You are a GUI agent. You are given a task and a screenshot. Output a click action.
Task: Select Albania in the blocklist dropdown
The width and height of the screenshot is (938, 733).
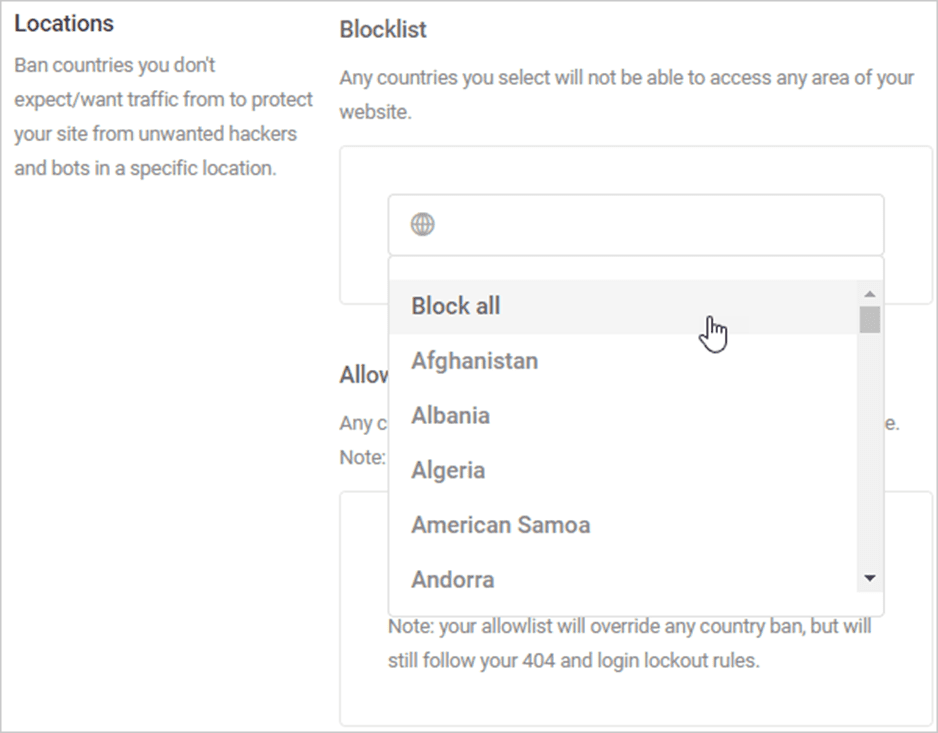[x=623, y=416]
